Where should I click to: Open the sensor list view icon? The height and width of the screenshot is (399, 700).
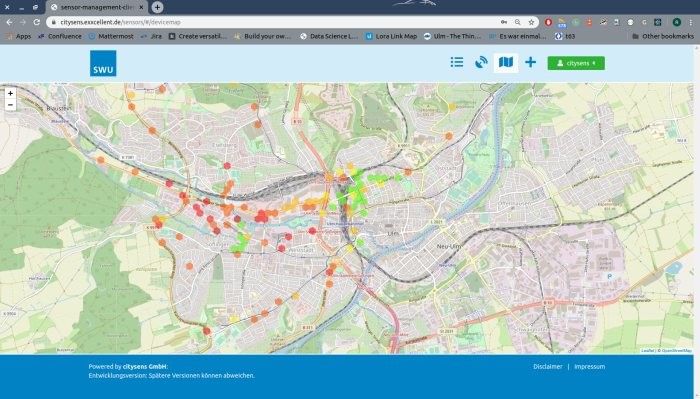click(457, 62)
